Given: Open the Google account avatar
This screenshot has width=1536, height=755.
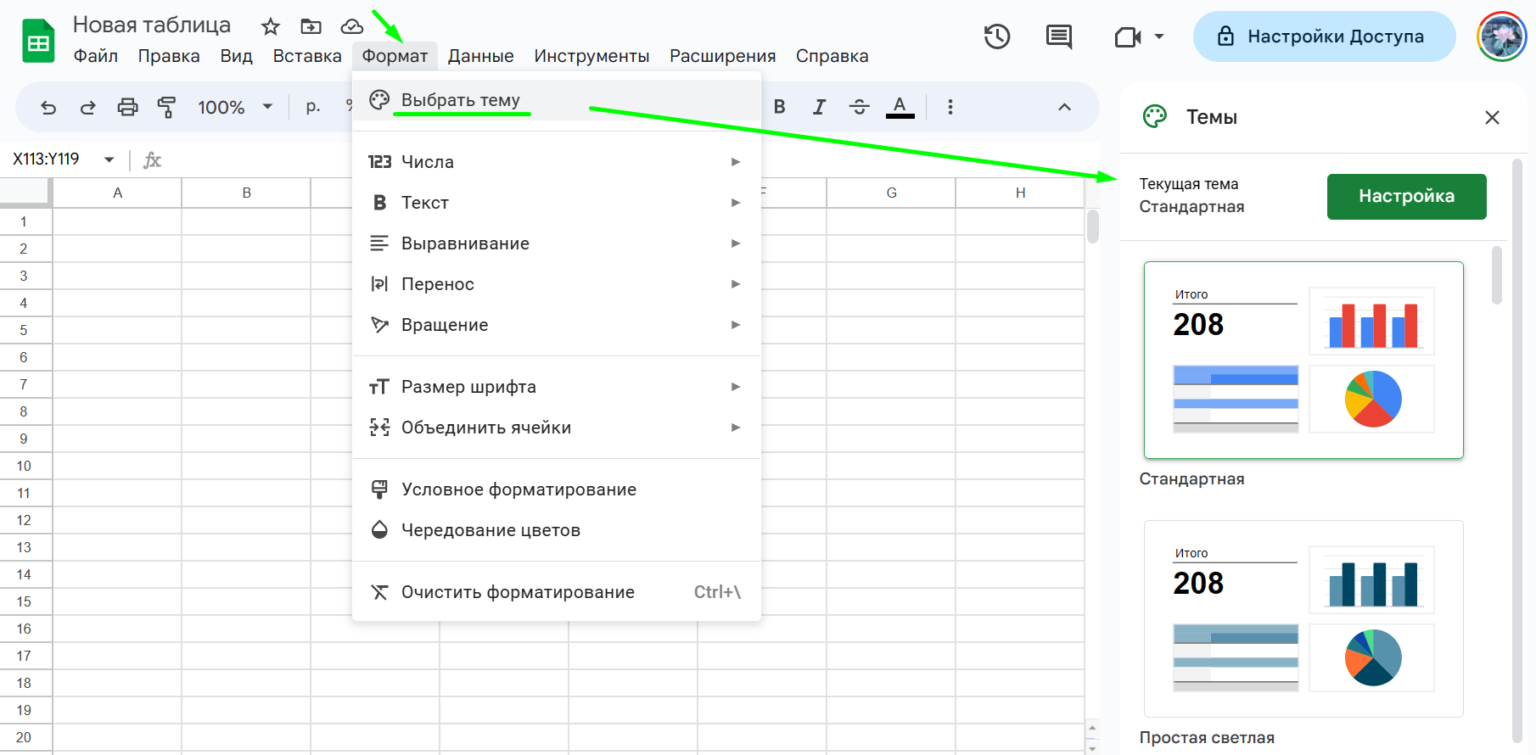Looking at the screenshot, I should pyautogui.click(x=1500, y=37).
